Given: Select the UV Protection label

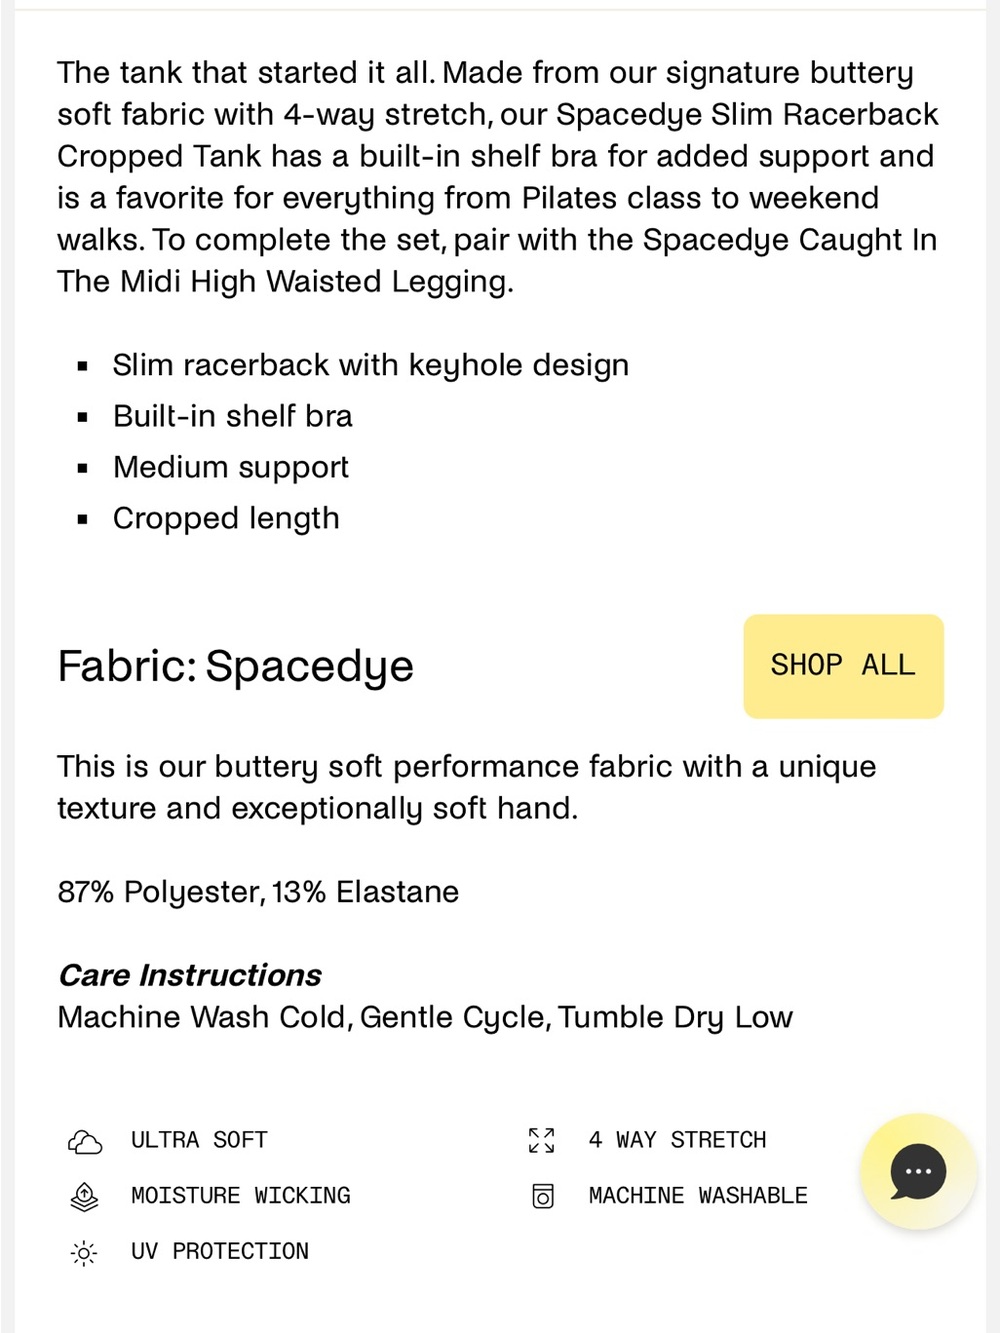Looking at the screenshot, I should pos(220,1252).
